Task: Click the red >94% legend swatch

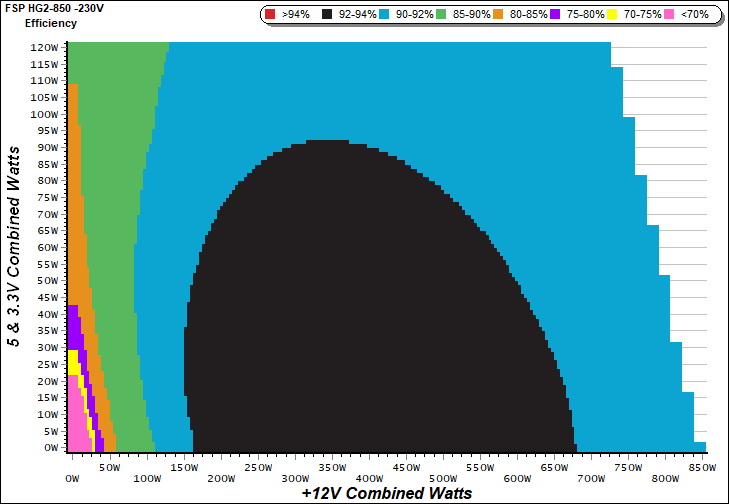Action: pyautogui.click(x=271, y=15)
